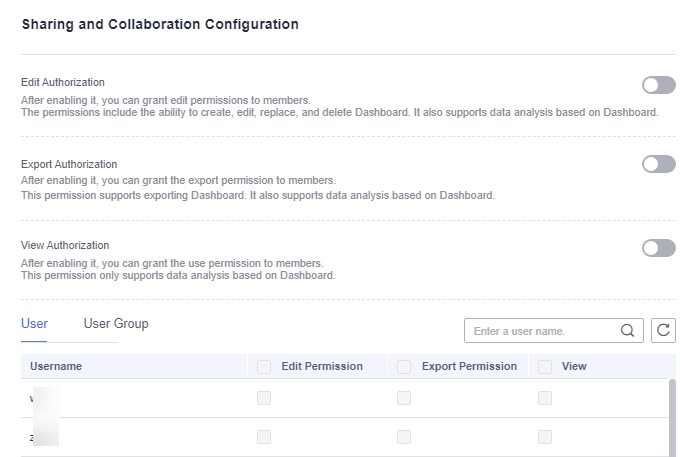This screenshot has height=457, width=680.
Task: Click the refresh user list icon
Action: pyautogui.click(x=663, y=331)
